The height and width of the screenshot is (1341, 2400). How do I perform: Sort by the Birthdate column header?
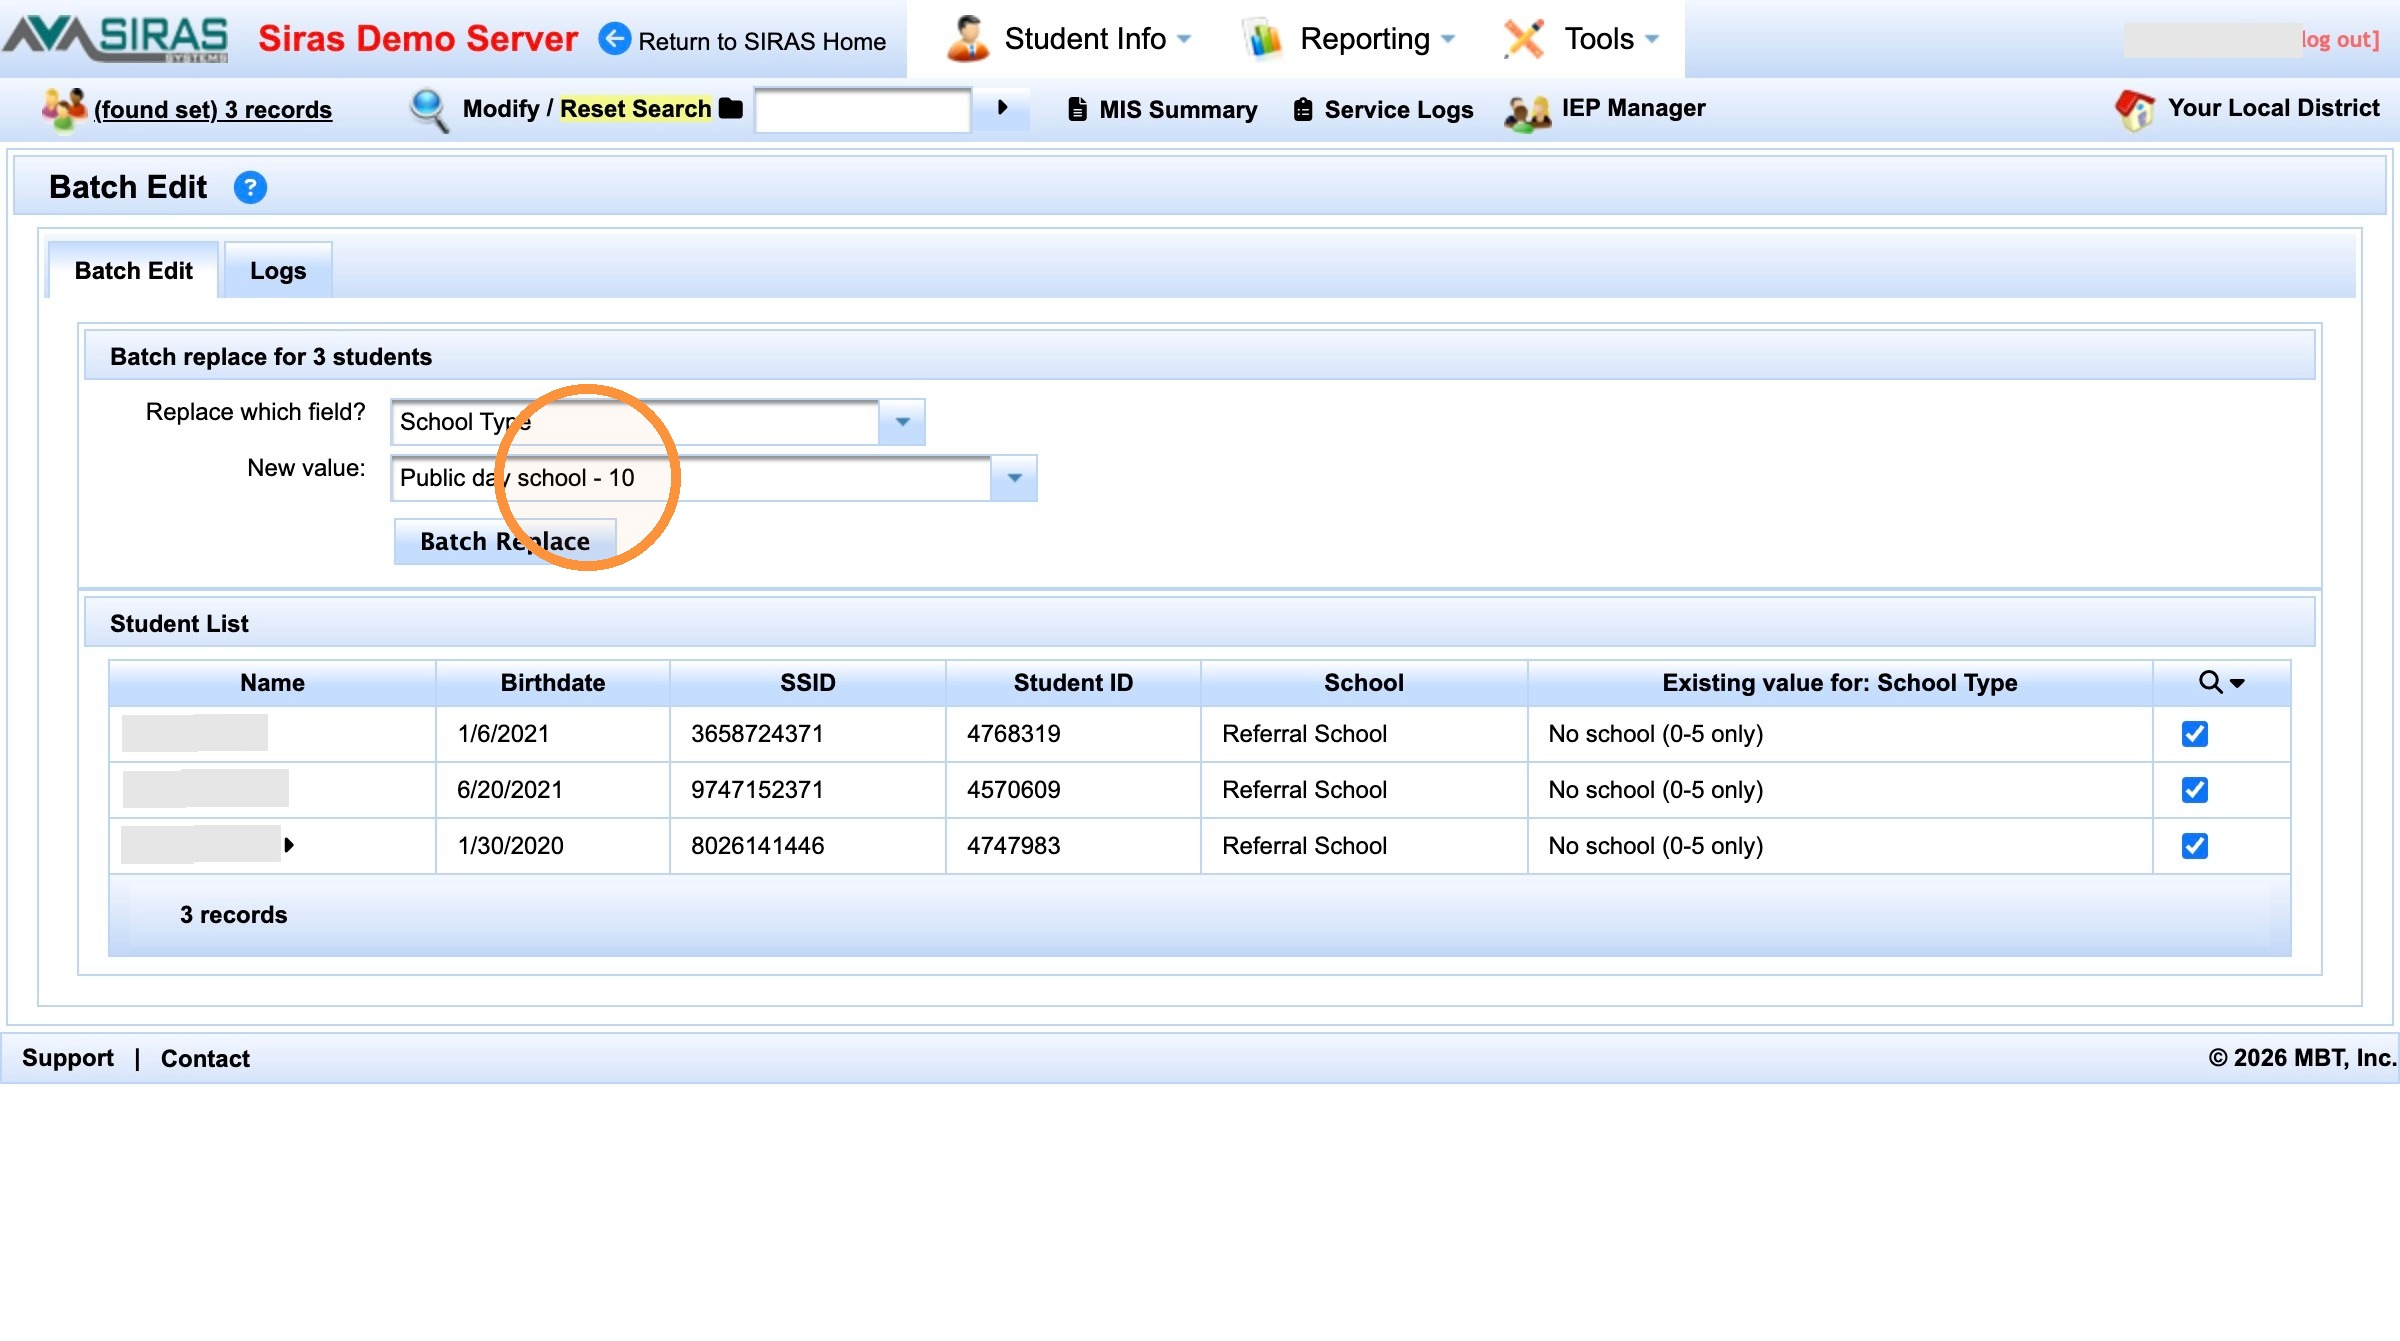point(553,683)
